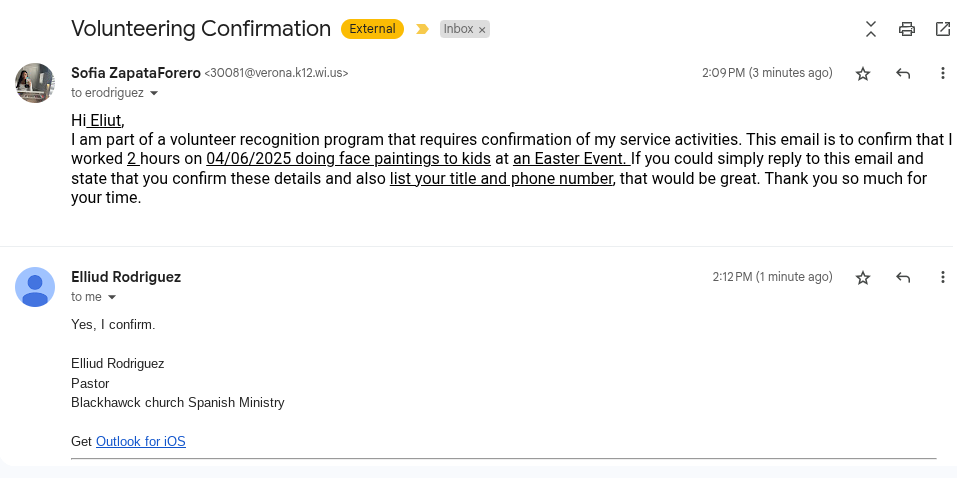Collapse all messages in the thread
This screenshot has width=957, height=478.
coord(871,29)
